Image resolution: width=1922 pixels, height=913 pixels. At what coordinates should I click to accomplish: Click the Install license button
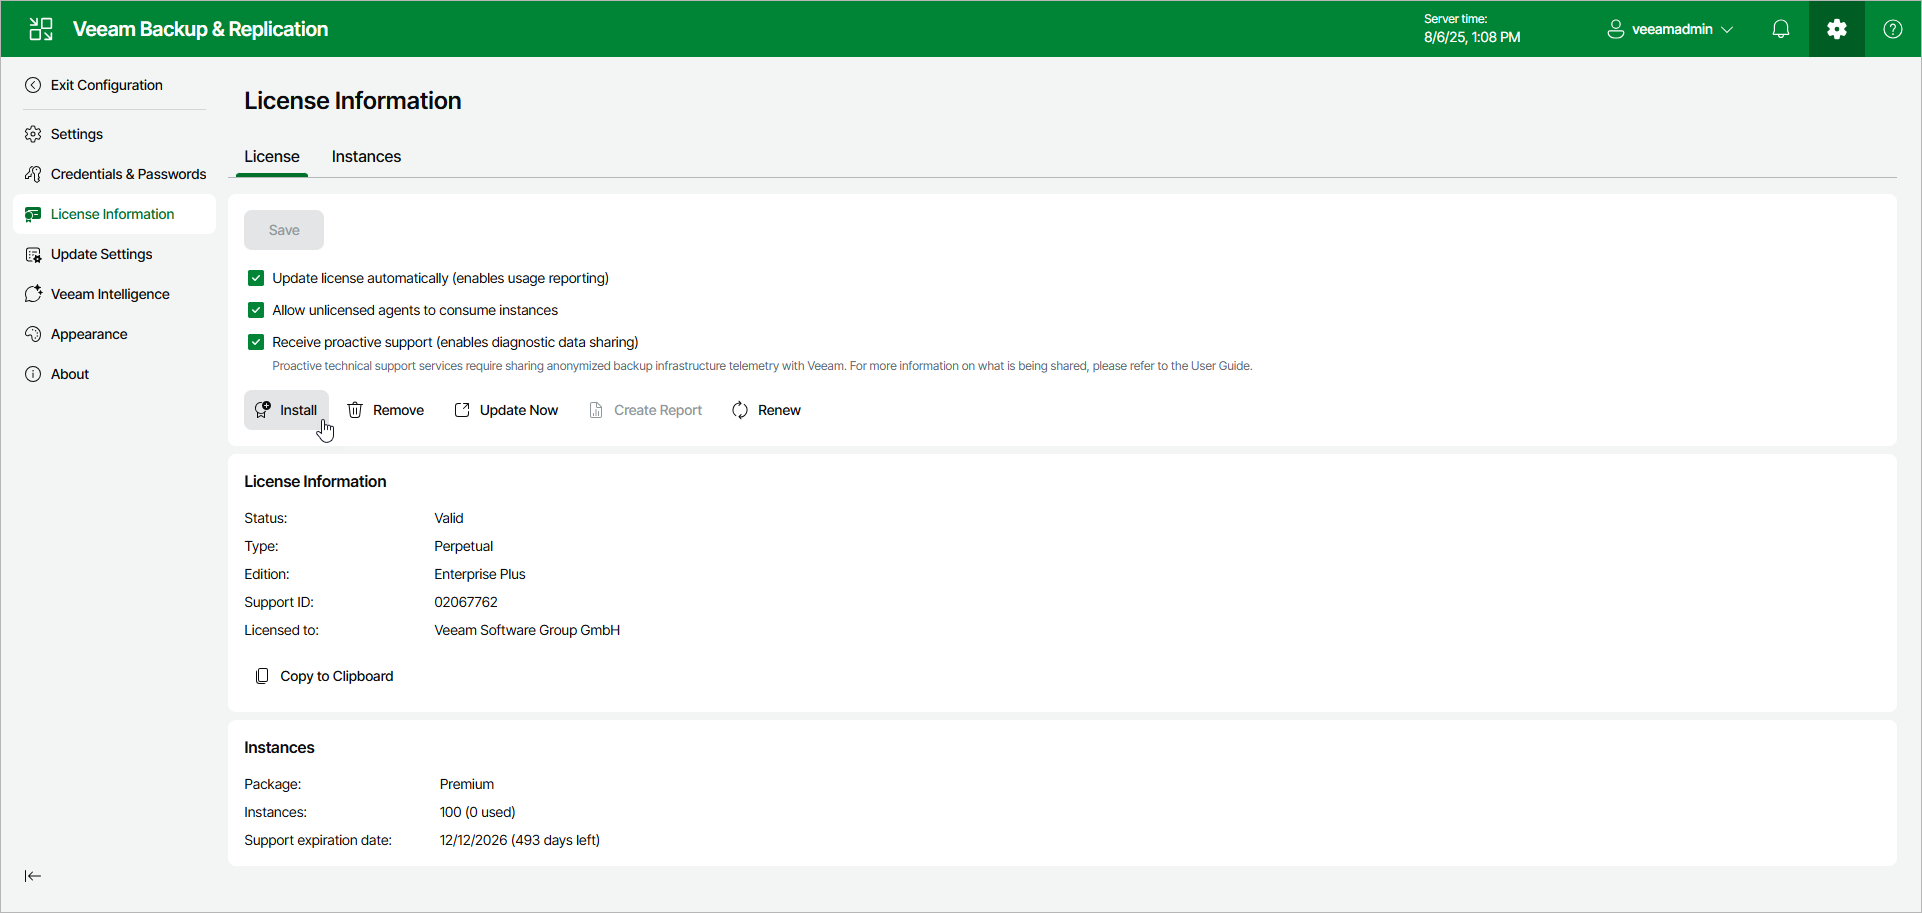pyautogui.click(x=286, y=410)
